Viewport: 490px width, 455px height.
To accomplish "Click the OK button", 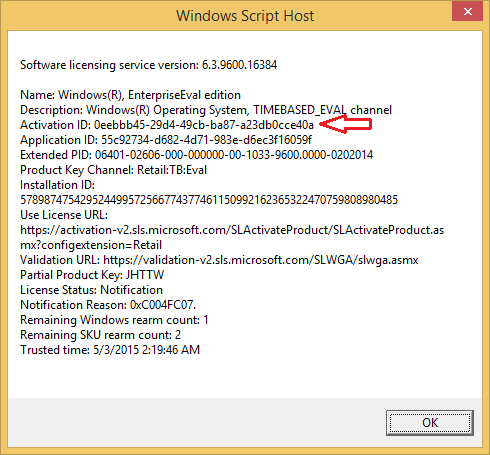I will pyautogui.click(x=430, y=423).
